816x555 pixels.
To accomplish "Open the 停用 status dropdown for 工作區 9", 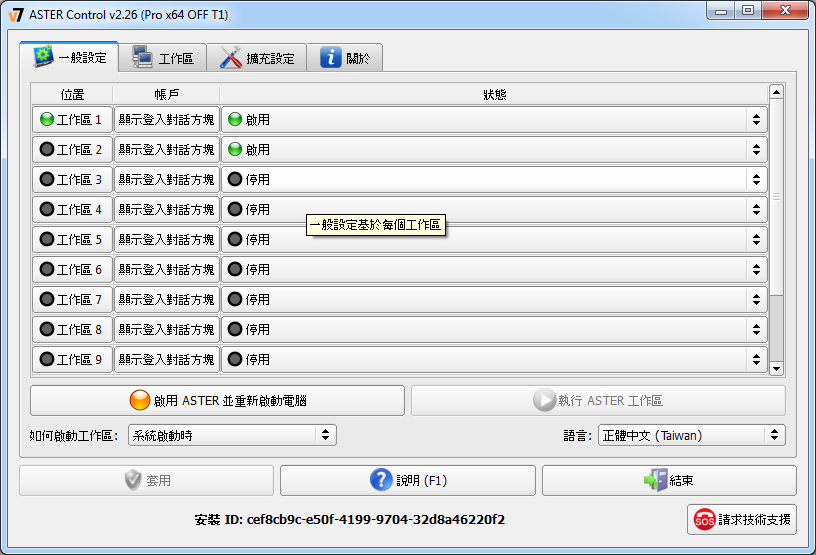I will point(494,360).
